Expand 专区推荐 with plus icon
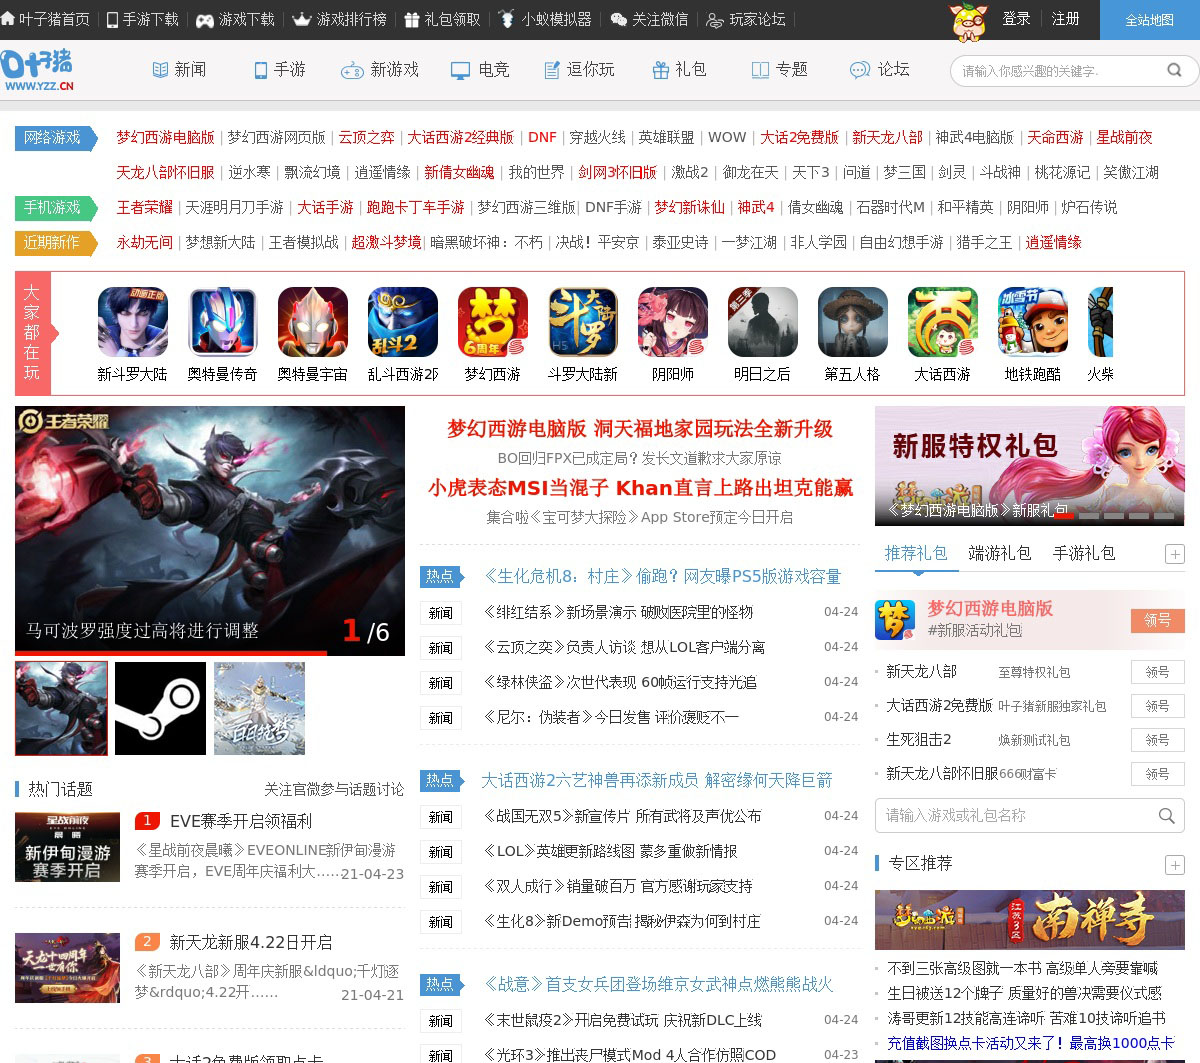The height and width of the screenshot is (1063, 1200). pyautogui.click(x=1175, y=864)
